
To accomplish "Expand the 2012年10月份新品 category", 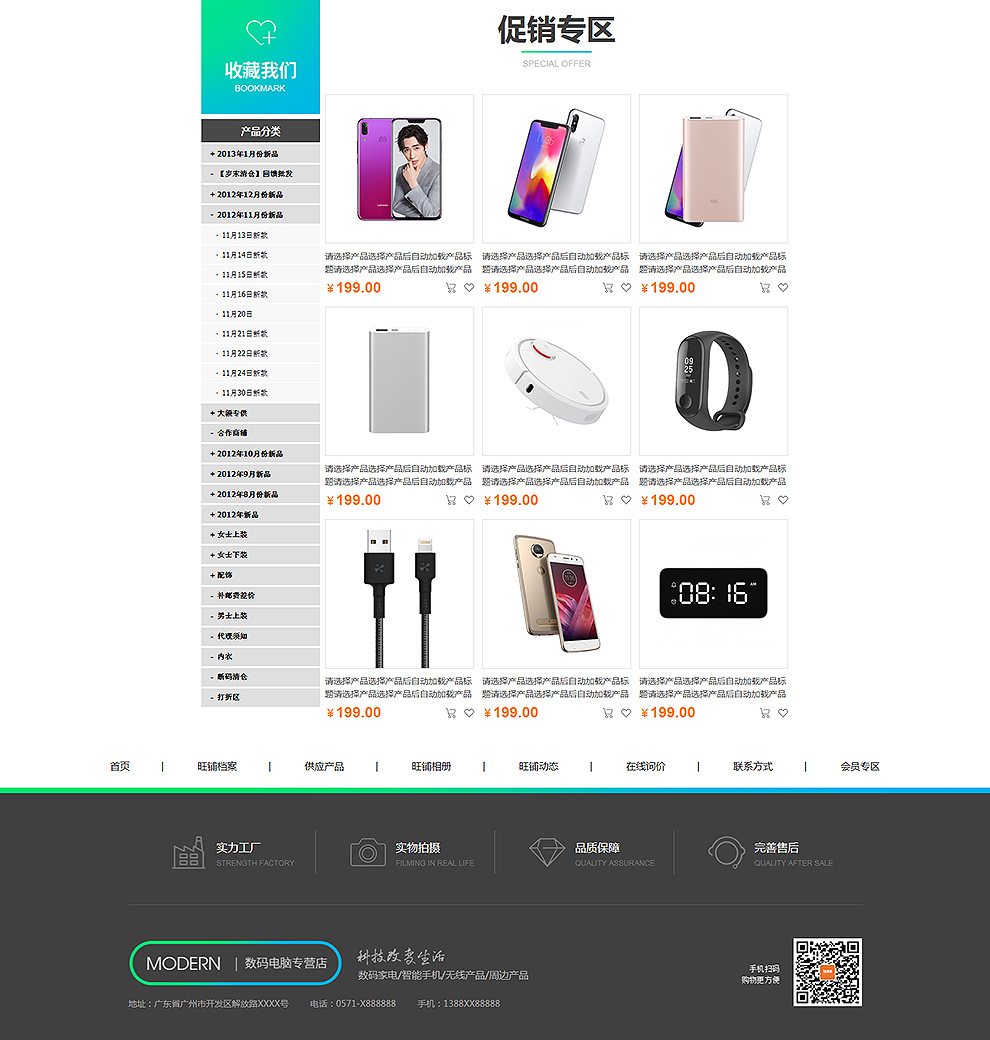I will 261,454.
